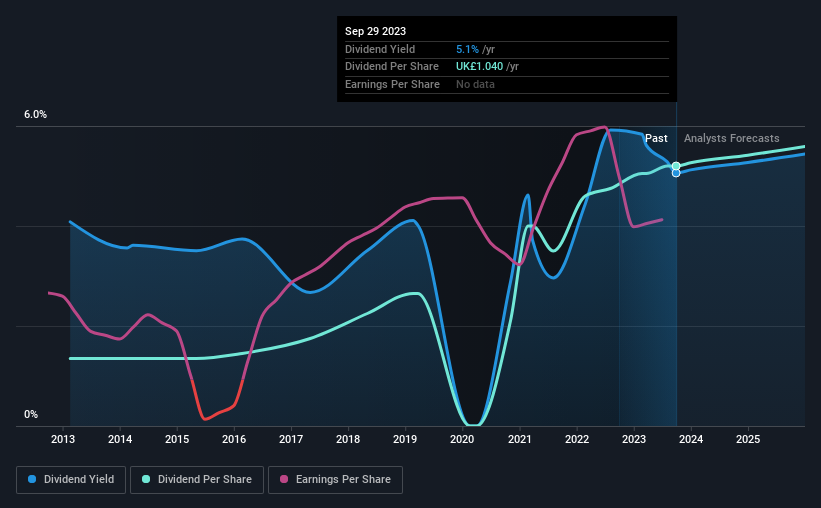This screenshot has width=821, height=508.
Task: Toggle the Dividend Per Share legend series
Action: [197, 480]
